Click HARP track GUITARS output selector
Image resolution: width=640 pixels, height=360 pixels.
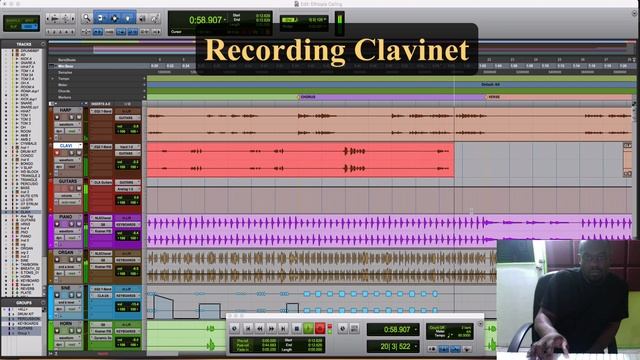(127, 118)
